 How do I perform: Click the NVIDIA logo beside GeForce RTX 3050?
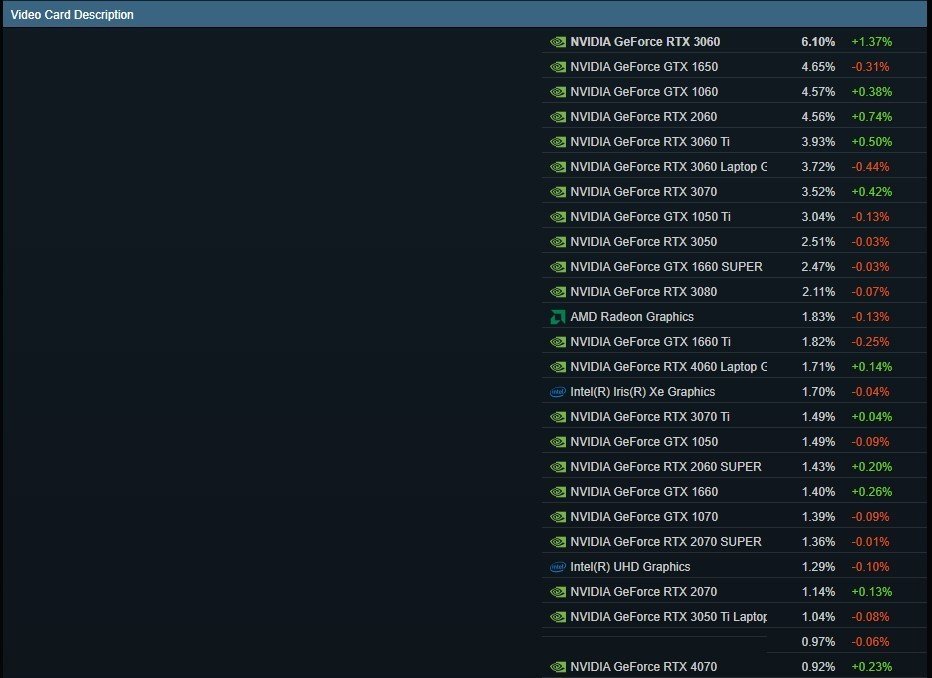point(558,241)
